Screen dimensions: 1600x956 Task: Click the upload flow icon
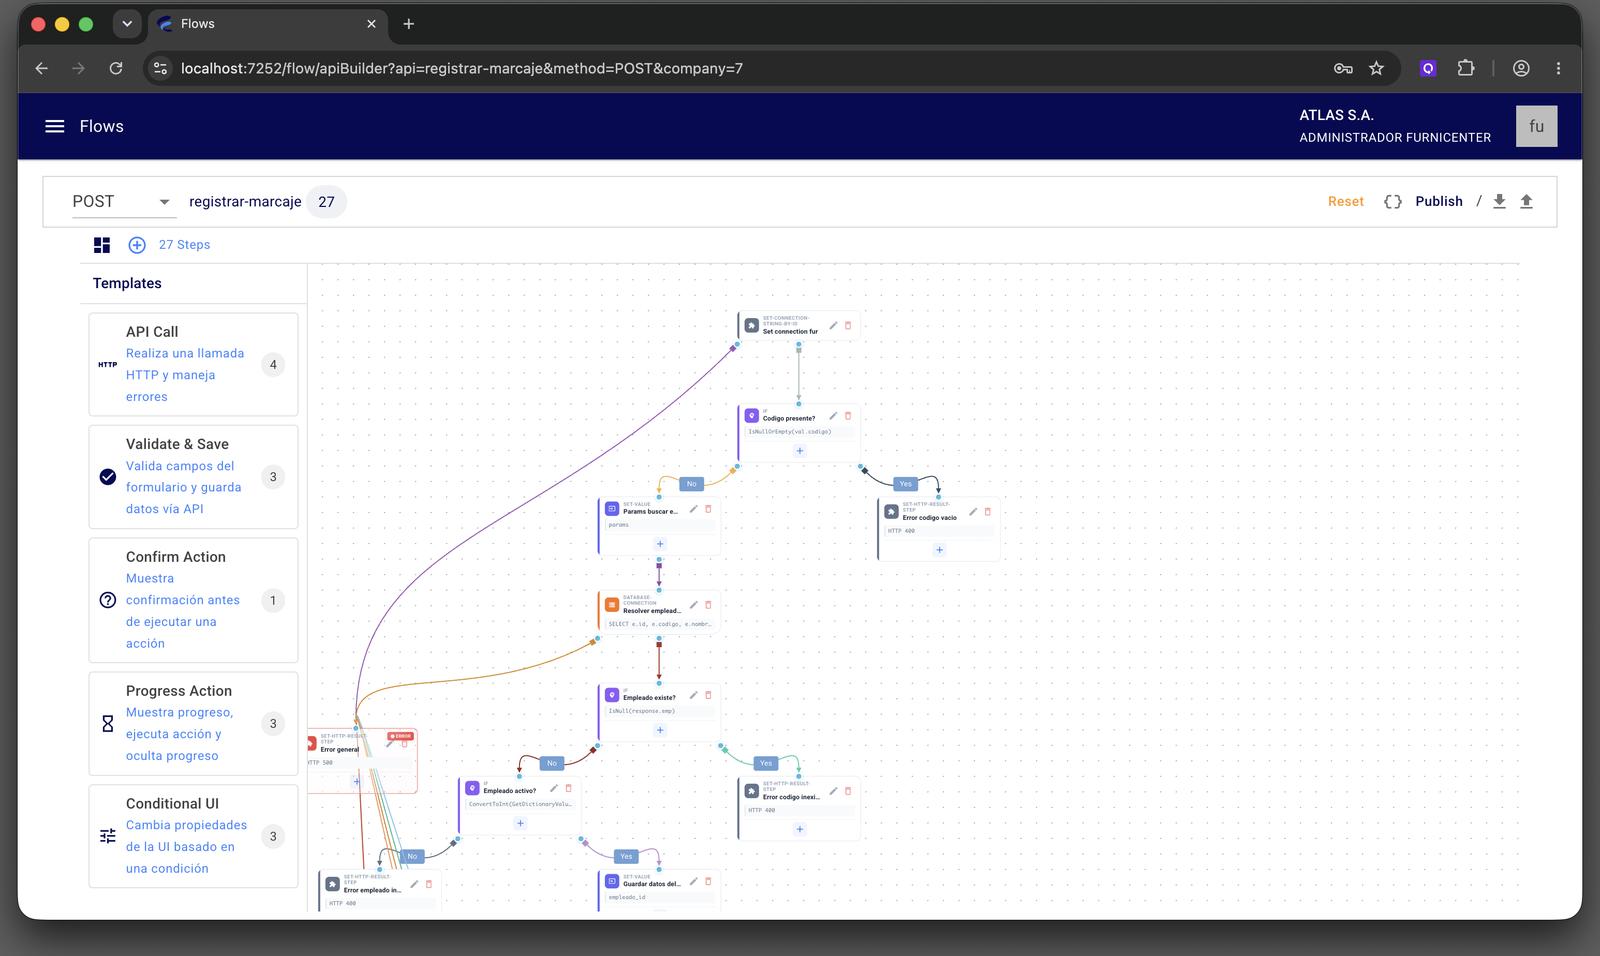(1526, 201)
